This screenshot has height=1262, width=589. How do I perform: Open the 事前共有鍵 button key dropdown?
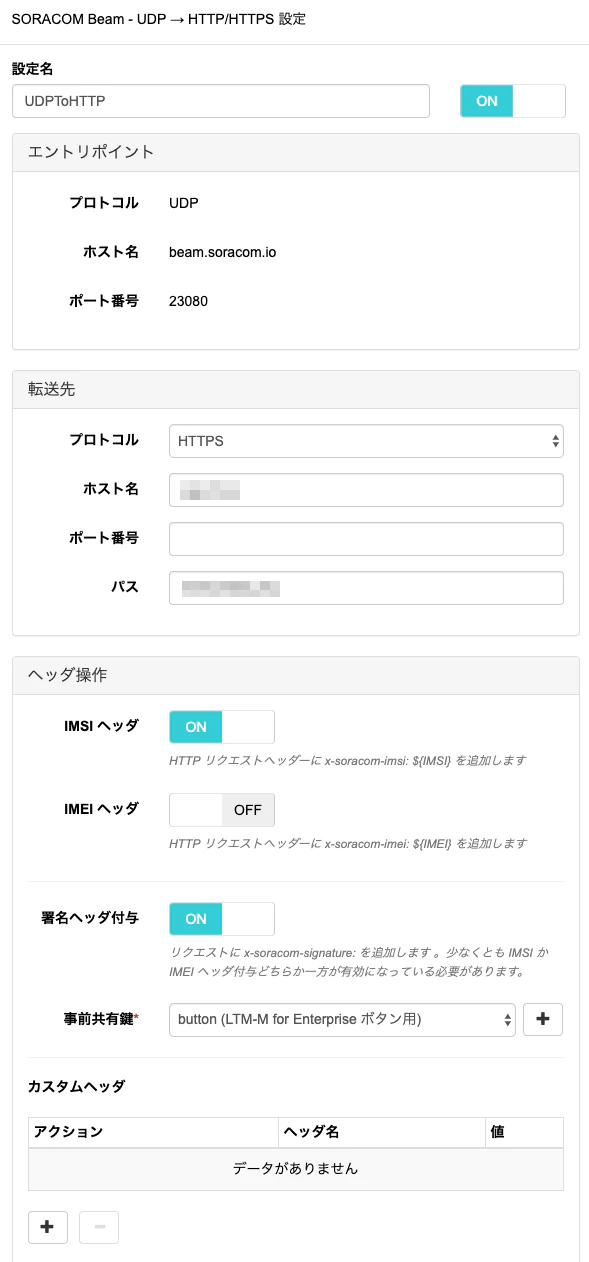(343, 1019)
